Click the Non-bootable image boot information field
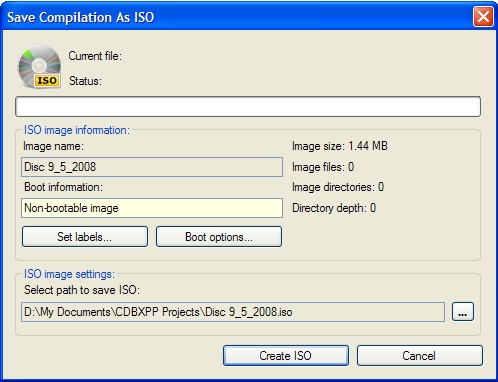Image resolution: width=498 pixels, height=382 pixels. coord(152,208)
